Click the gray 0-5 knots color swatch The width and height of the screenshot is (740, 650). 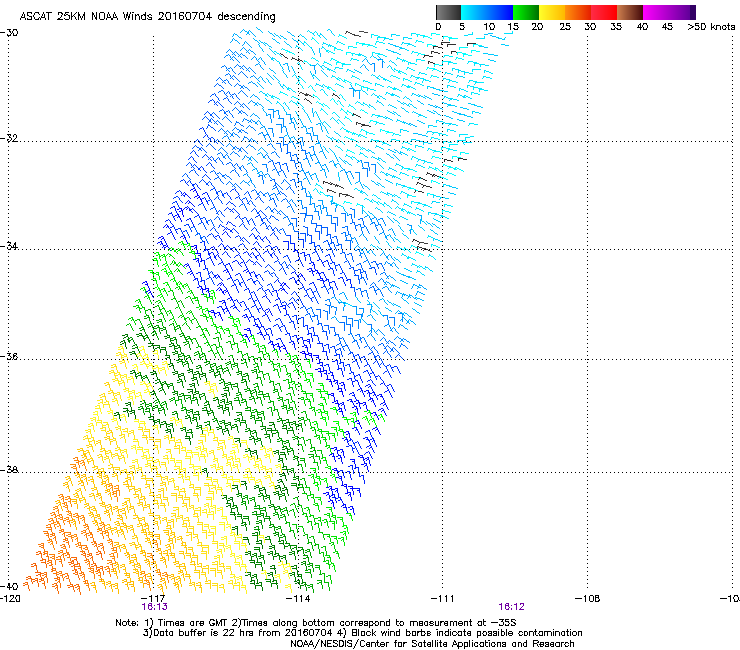pos(448,12)
